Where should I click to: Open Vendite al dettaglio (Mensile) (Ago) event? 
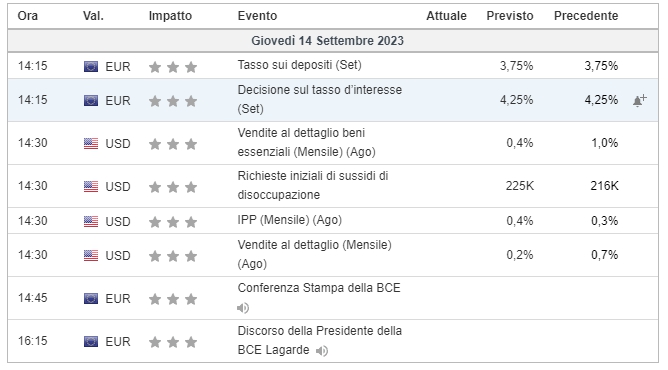tap(314, 254)
